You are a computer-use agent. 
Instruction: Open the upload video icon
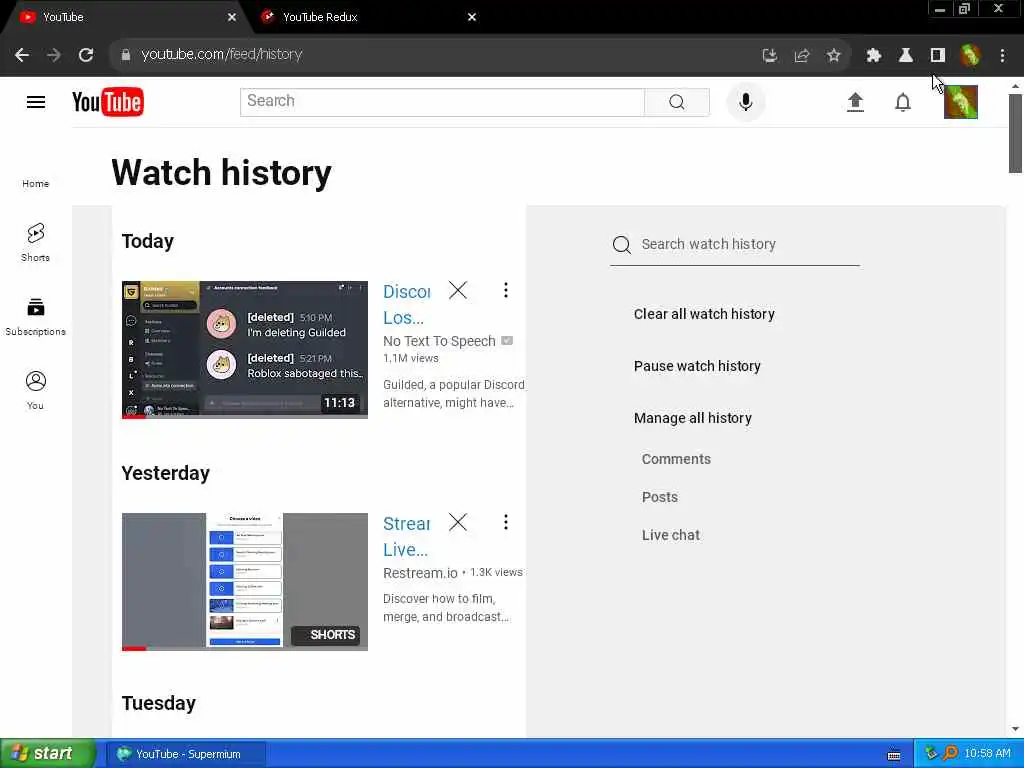pyautogui.click(x=856, y=103)
